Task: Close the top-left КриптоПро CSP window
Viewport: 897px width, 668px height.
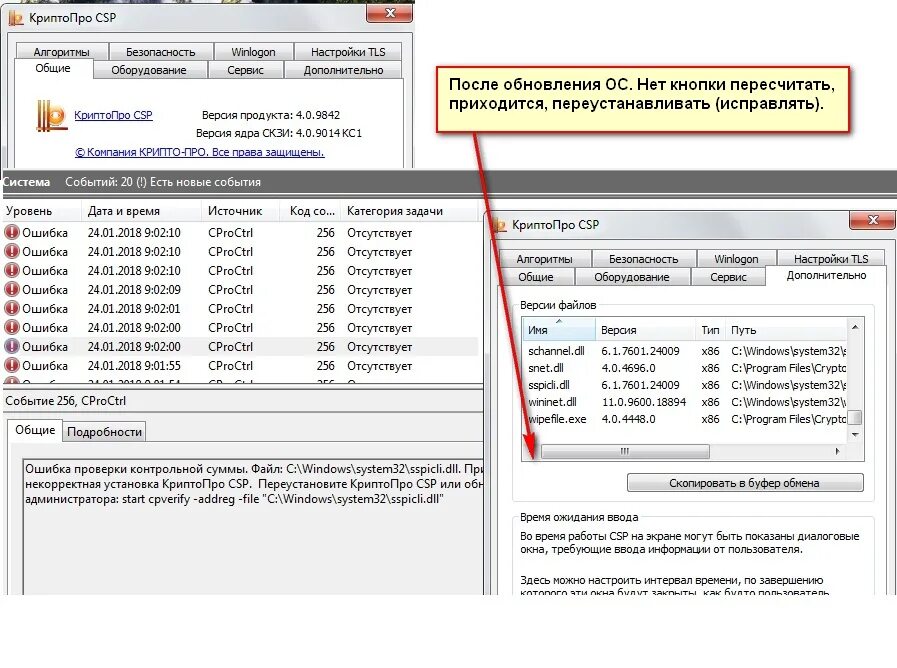Action: coord(390,13)
